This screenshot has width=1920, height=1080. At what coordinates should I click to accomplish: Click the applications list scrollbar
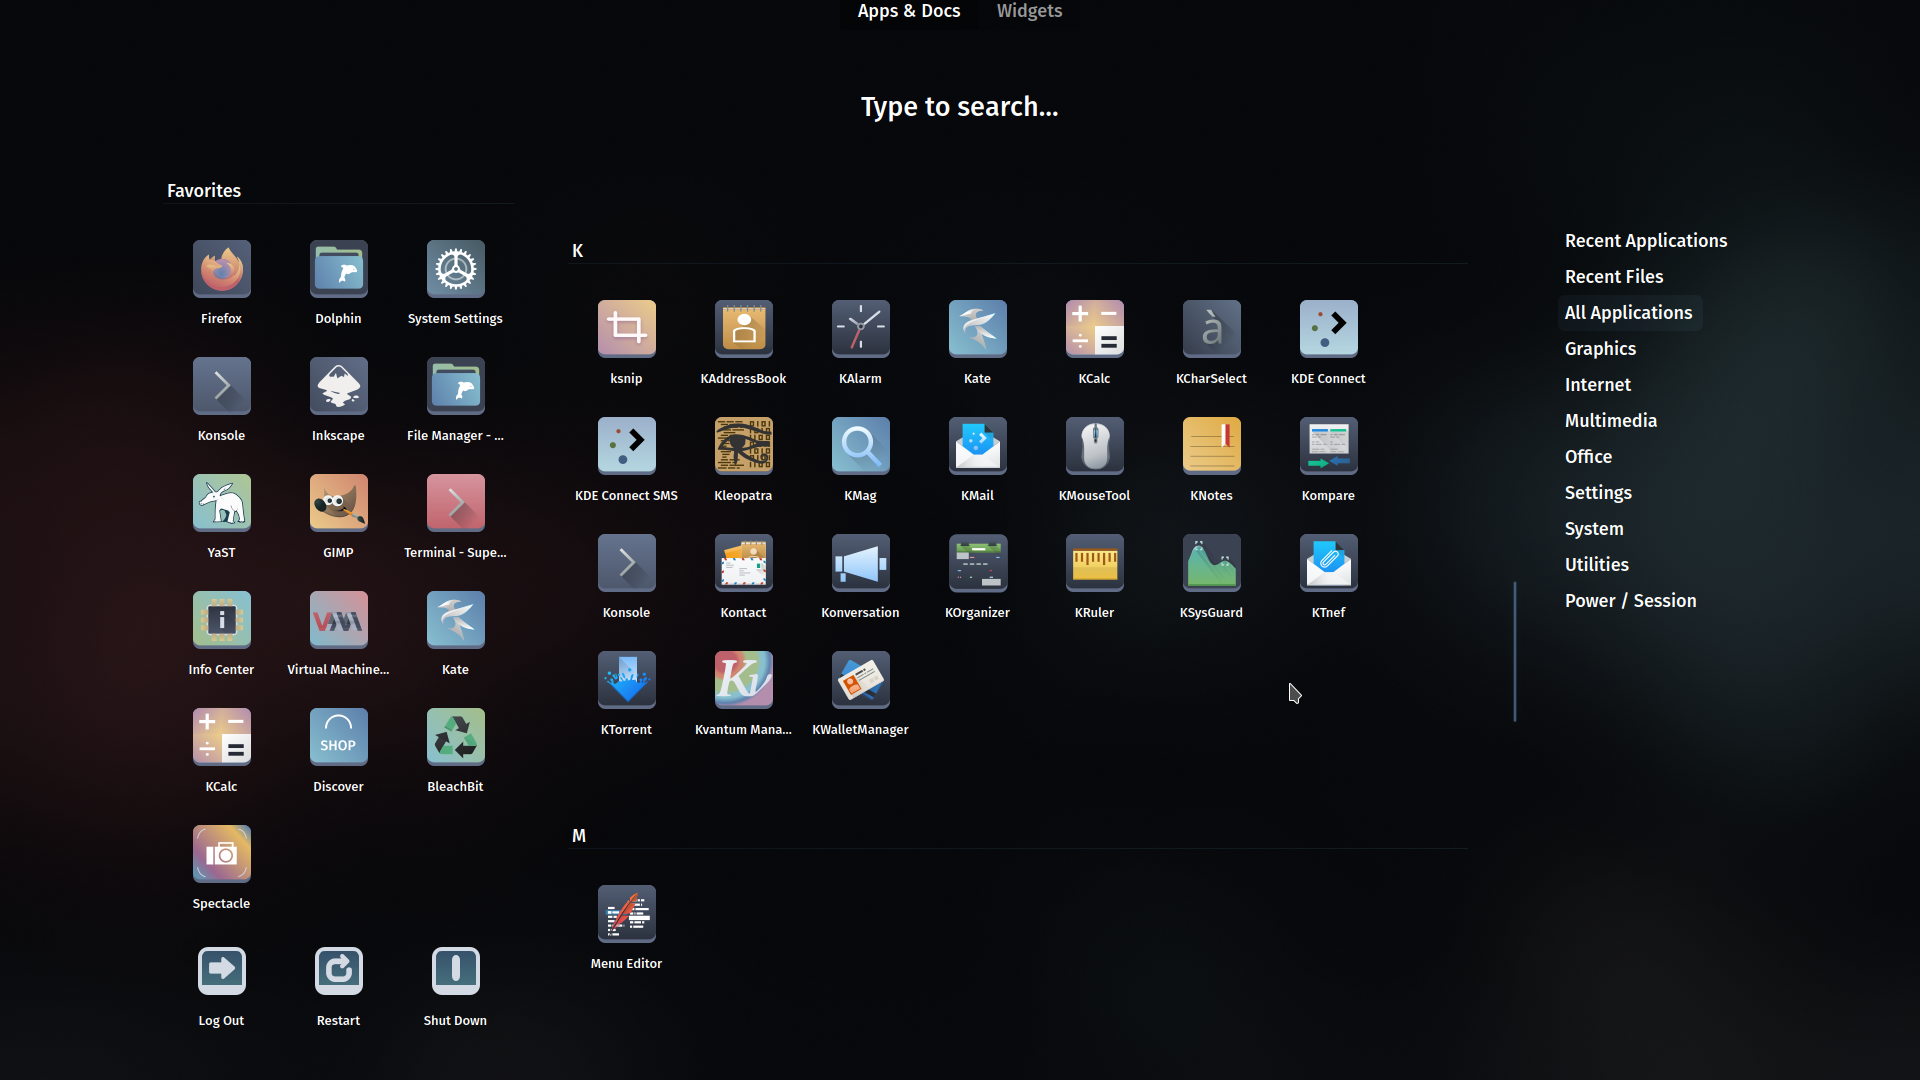[x=1515, y=651]
